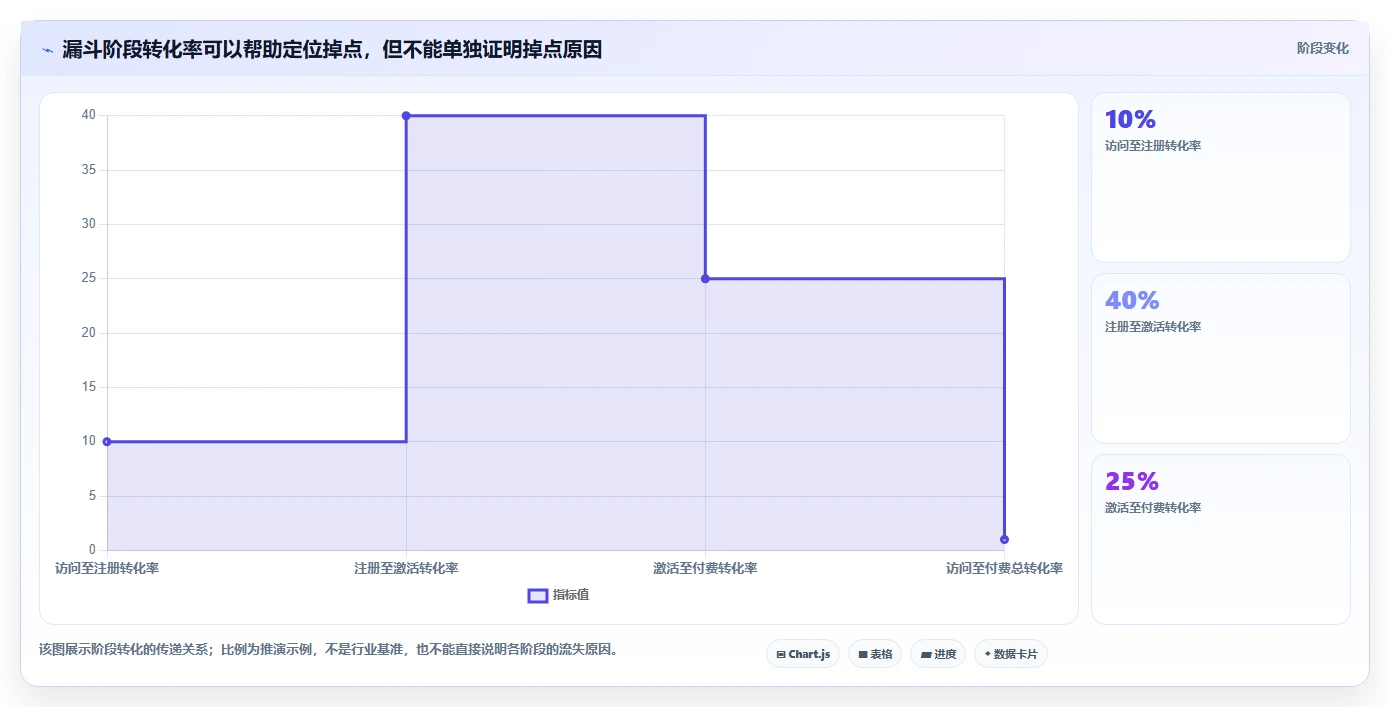Click the x-axis label 注册至激活转化率
The width and height of the screenshot is (1390, 707).
[x=406, y=568]
